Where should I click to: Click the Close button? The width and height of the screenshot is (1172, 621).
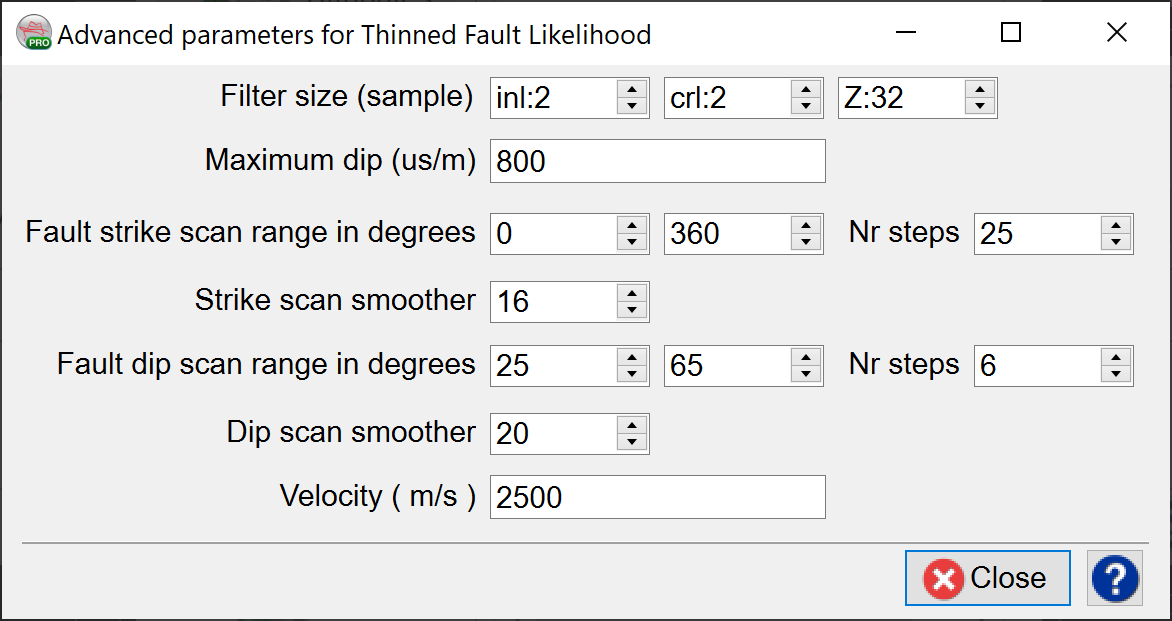click(987, 578)
